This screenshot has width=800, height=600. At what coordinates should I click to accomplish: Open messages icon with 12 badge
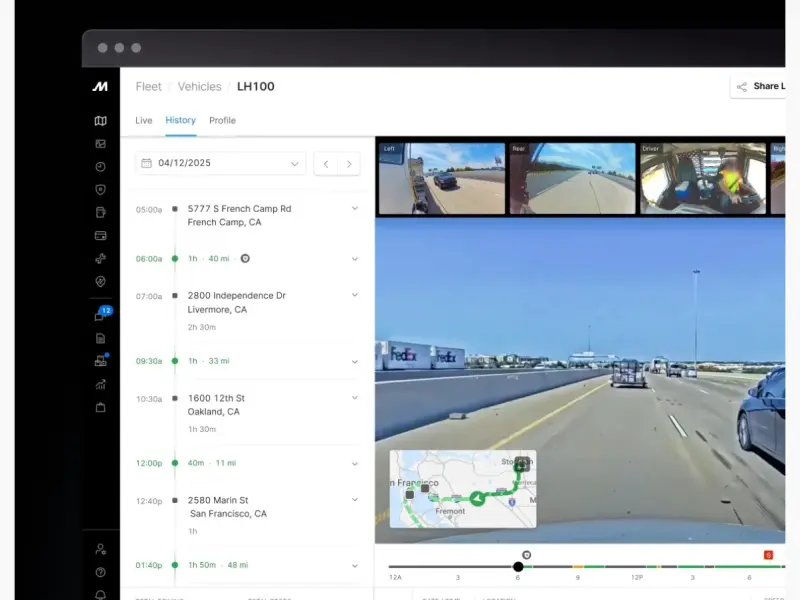click(x=101, y=316)
